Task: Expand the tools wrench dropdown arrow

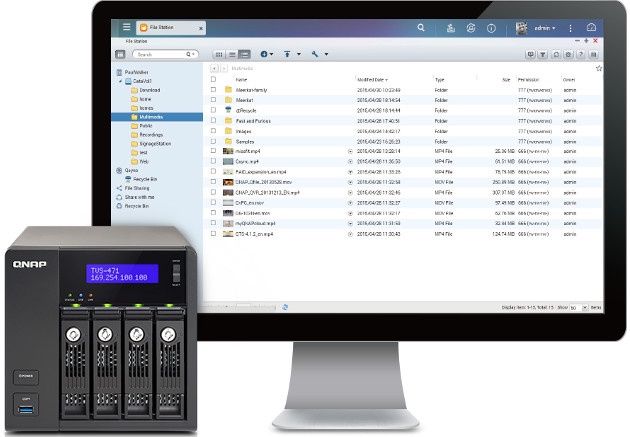Action: pyautogui.click(x=326, y=54)
